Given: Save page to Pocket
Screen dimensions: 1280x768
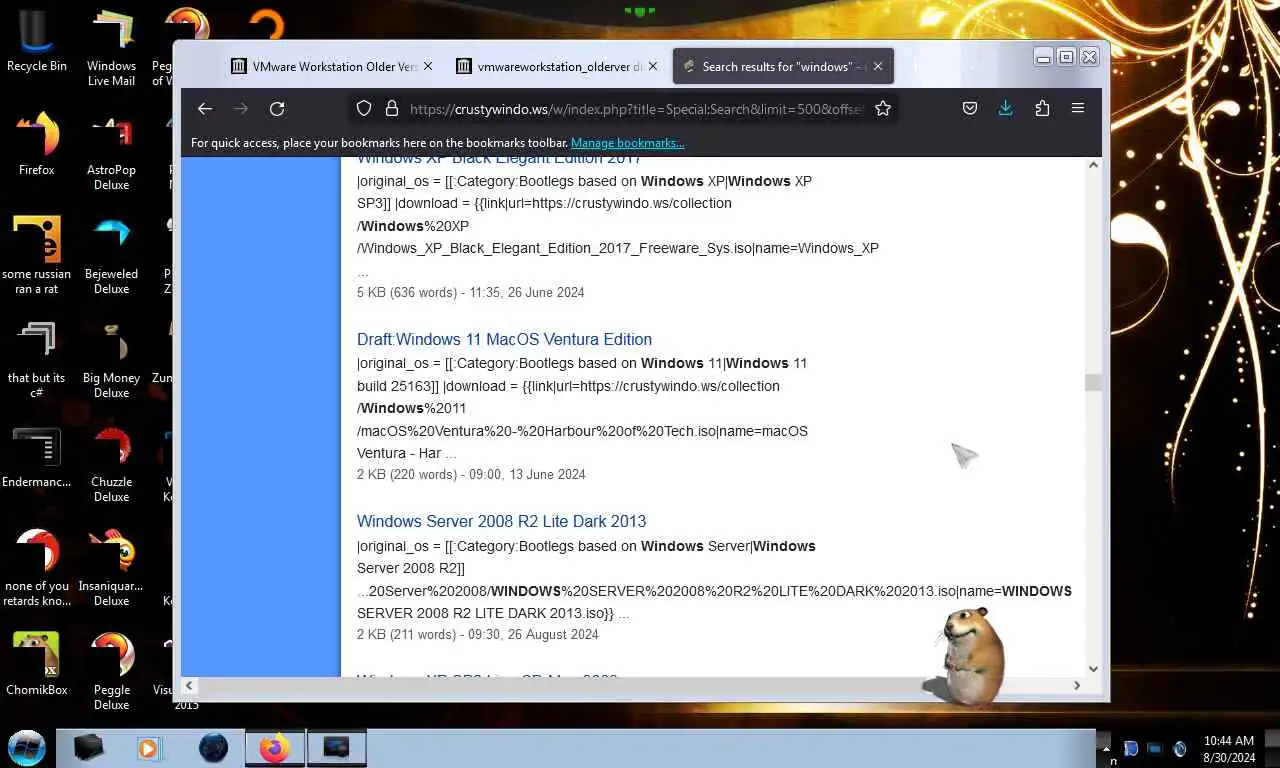Looking at the screenshot, I should pos(970,108).
